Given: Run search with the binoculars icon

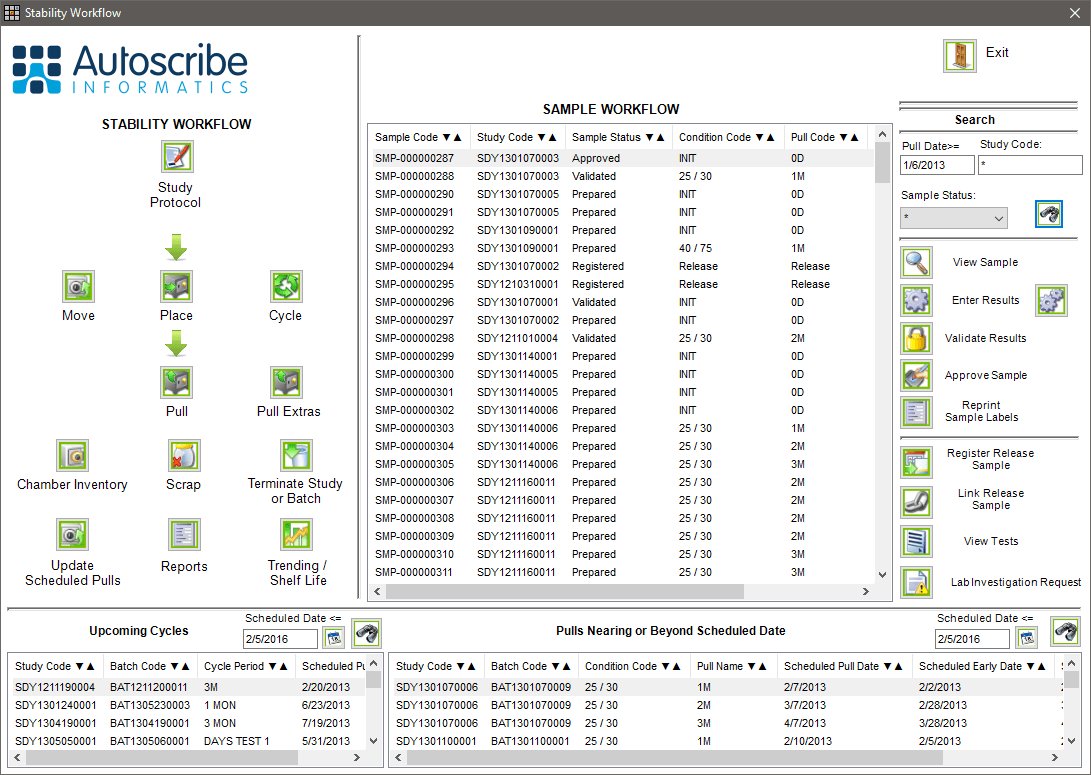Looking at the screenshot, I should tap(1048, 215).
